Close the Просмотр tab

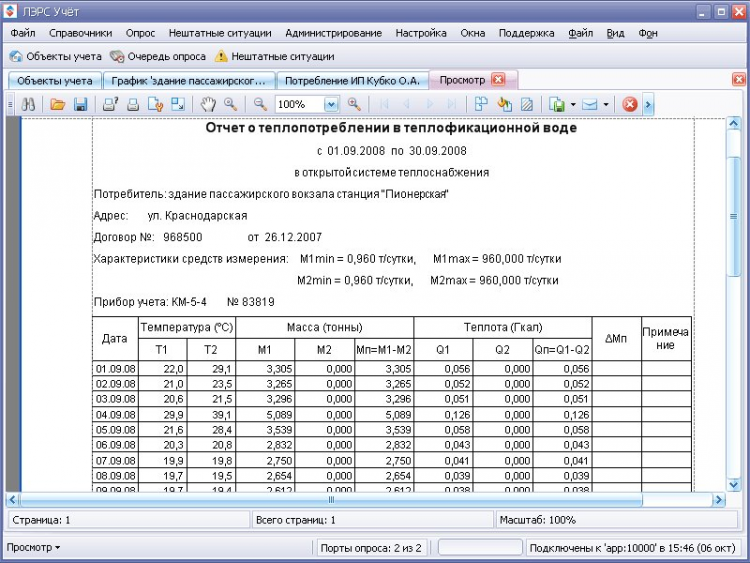[x=498, y=80]
